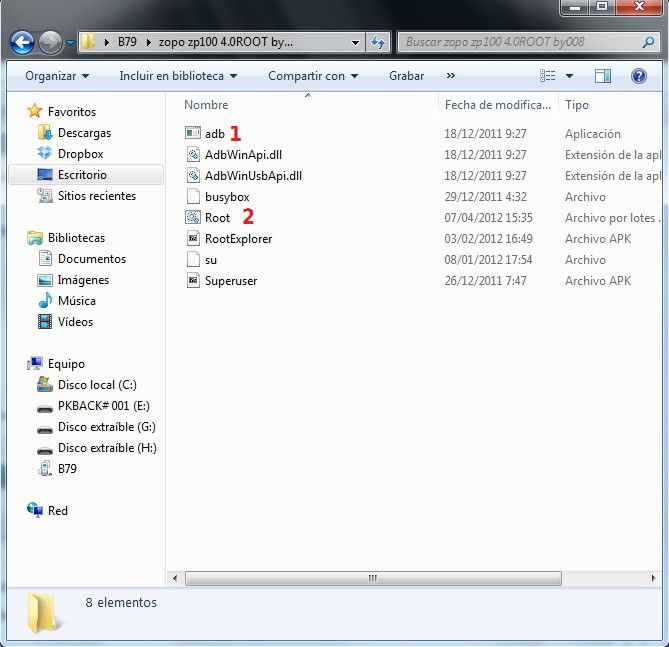Click the Grabar toolbar button
The height and width of the screenshot is (647, 669).
click(406, 76)
